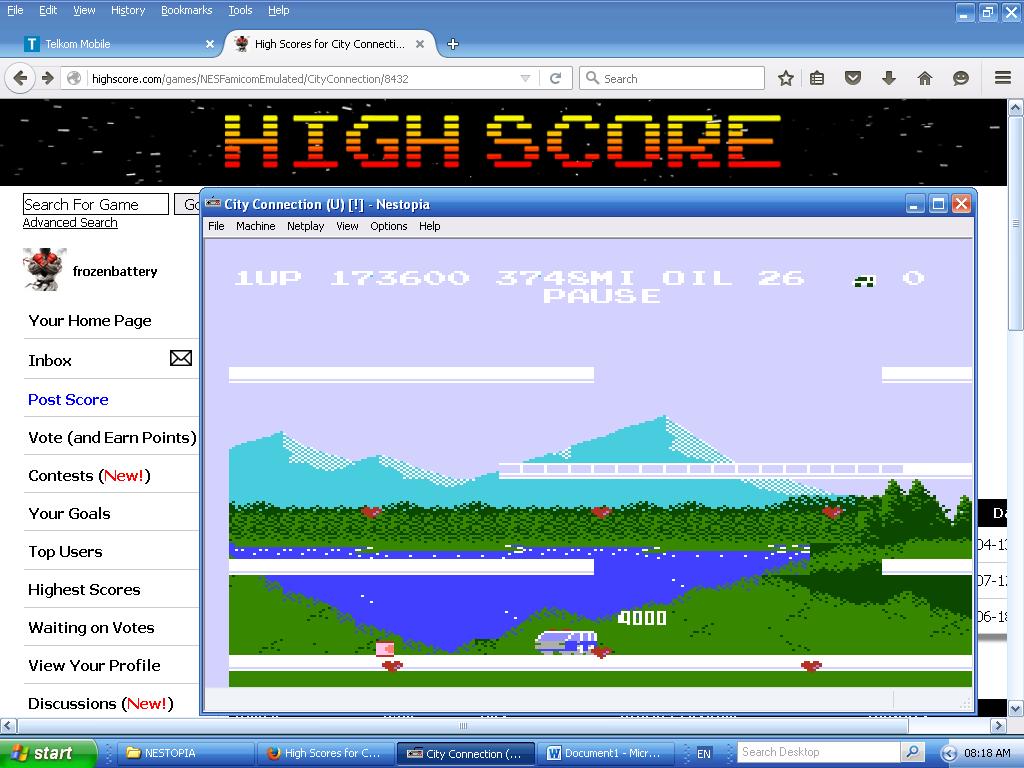The height and width of the screenshot is (768, 1024).
Task: Bookmark this page with the star icon
Action: [x=786, y=78]
